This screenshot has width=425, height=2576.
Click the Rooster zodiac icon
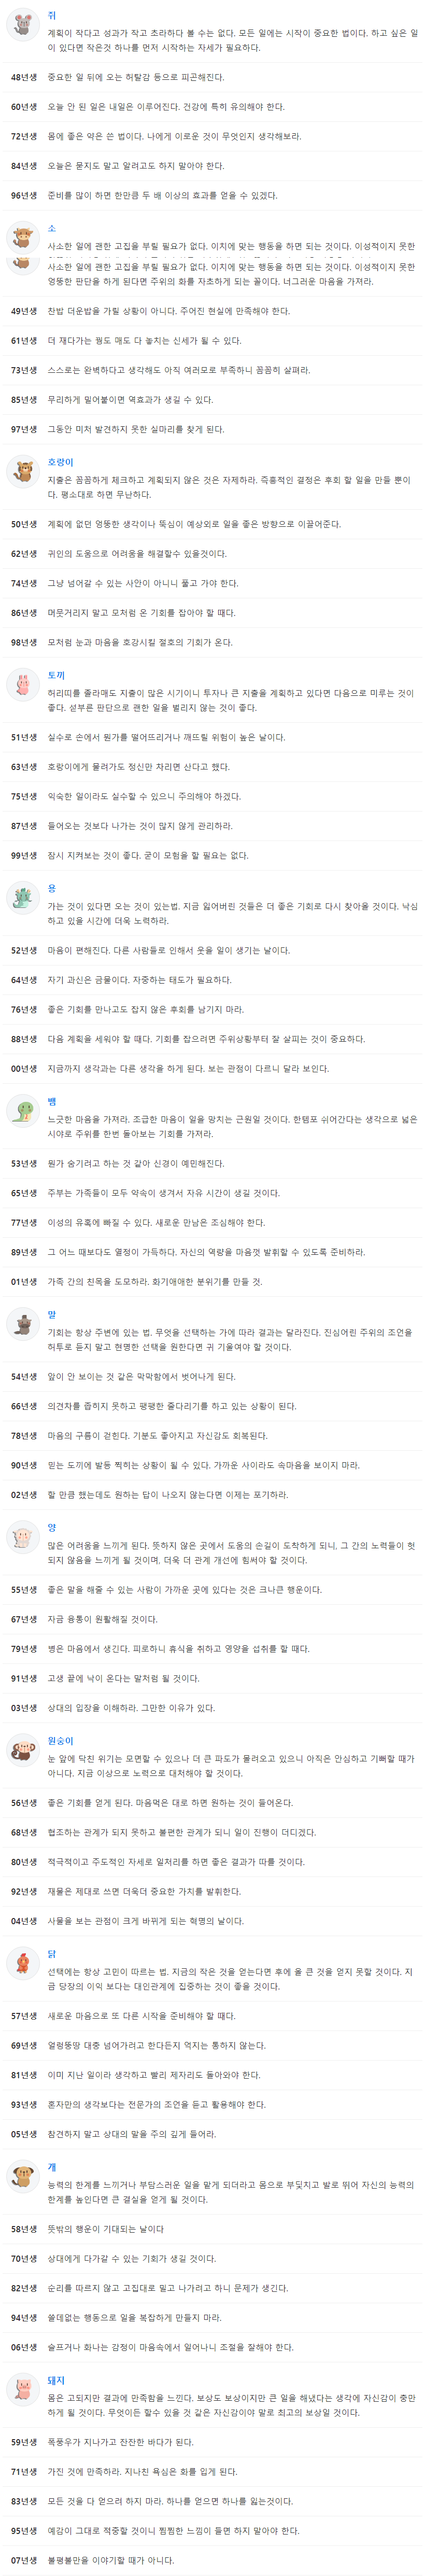point(22,1962)
